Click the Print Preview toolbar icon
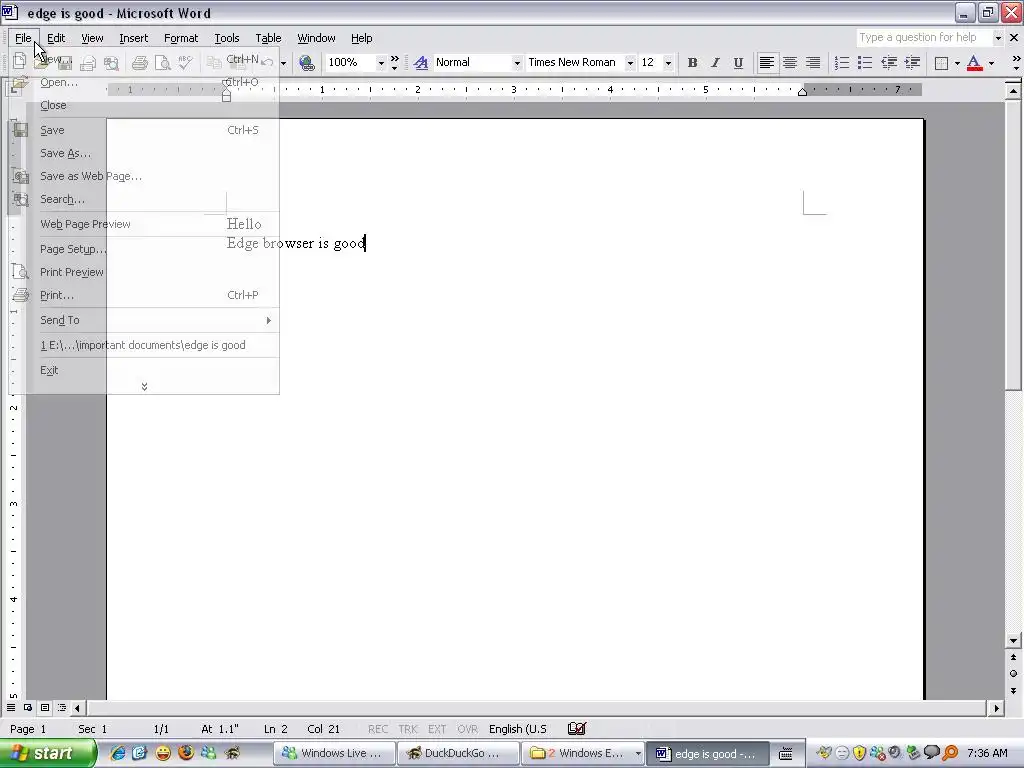The width and height of the screenshot is (1024, 768). [163, 63]
